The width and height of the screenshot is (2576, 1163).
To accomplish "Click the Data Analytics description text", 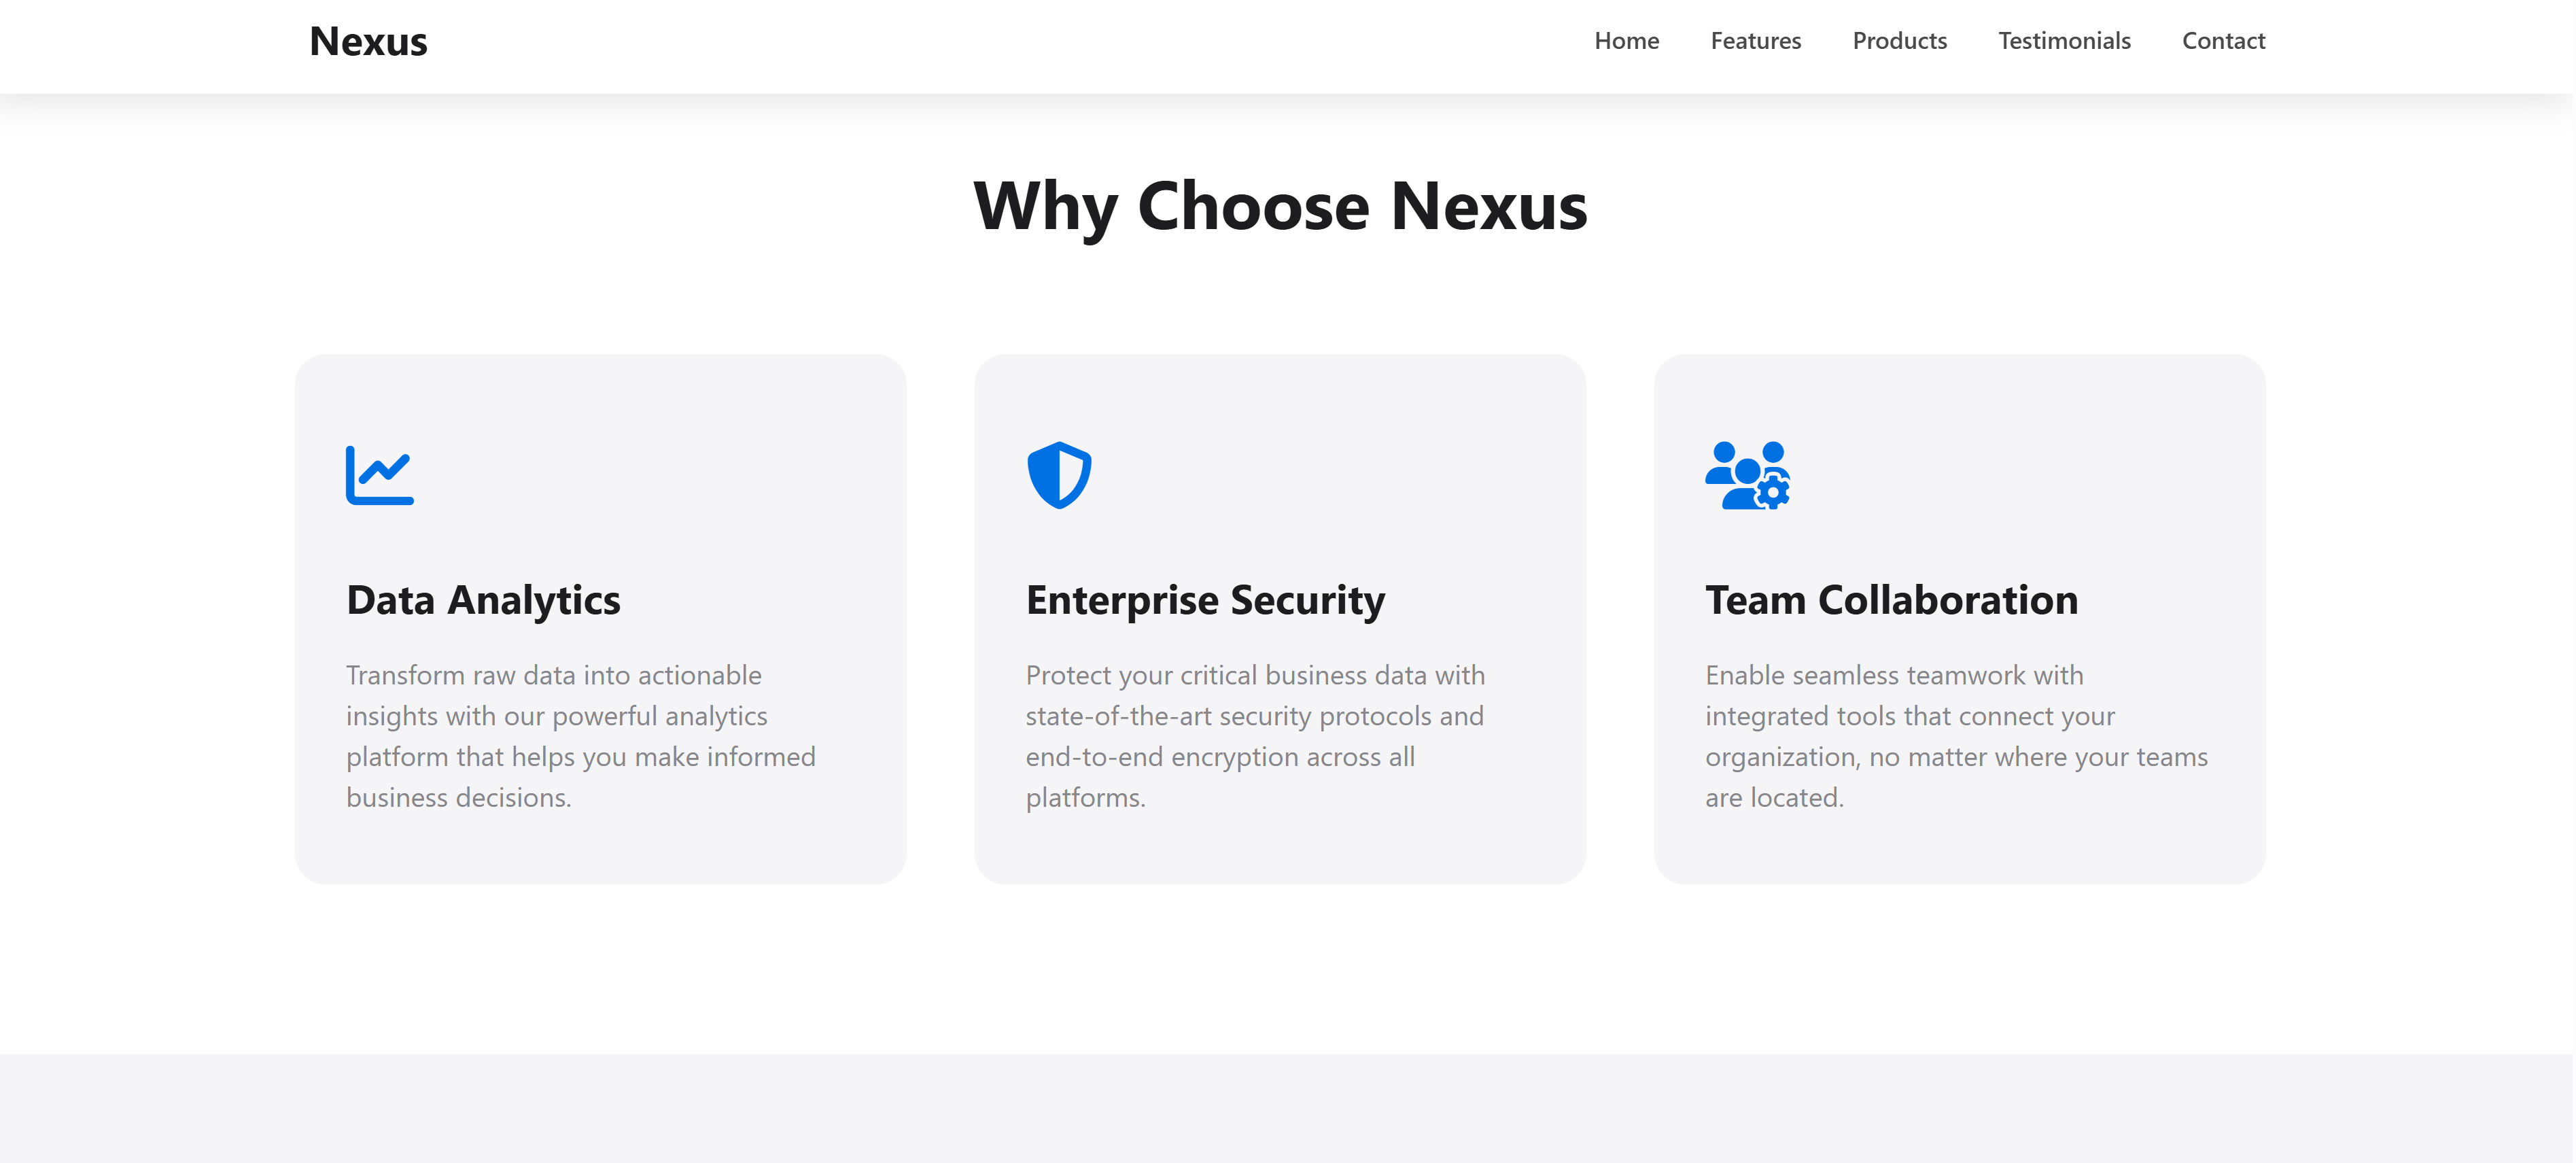I will (x=580, y=736).
